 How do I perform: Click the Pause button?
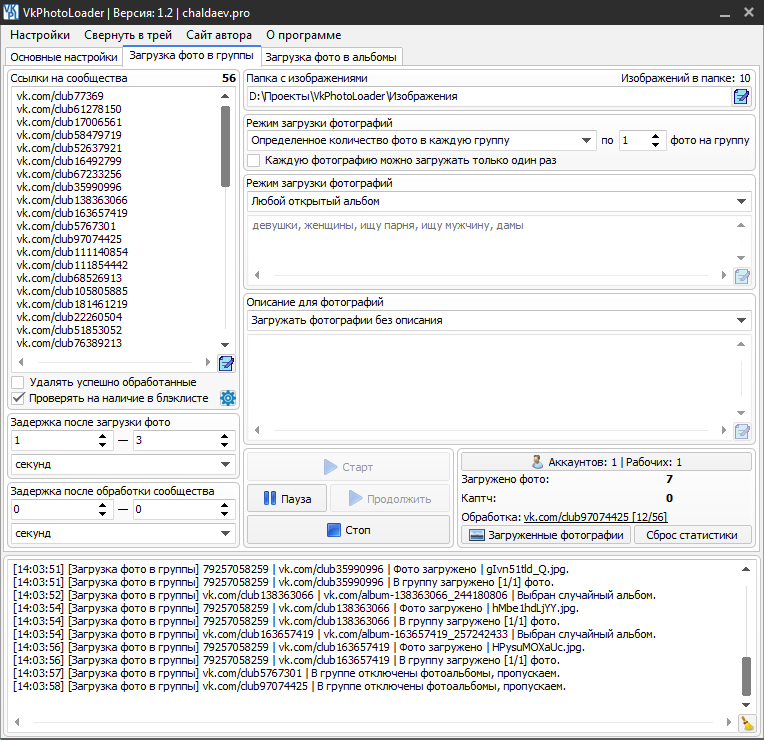point(286,499)
